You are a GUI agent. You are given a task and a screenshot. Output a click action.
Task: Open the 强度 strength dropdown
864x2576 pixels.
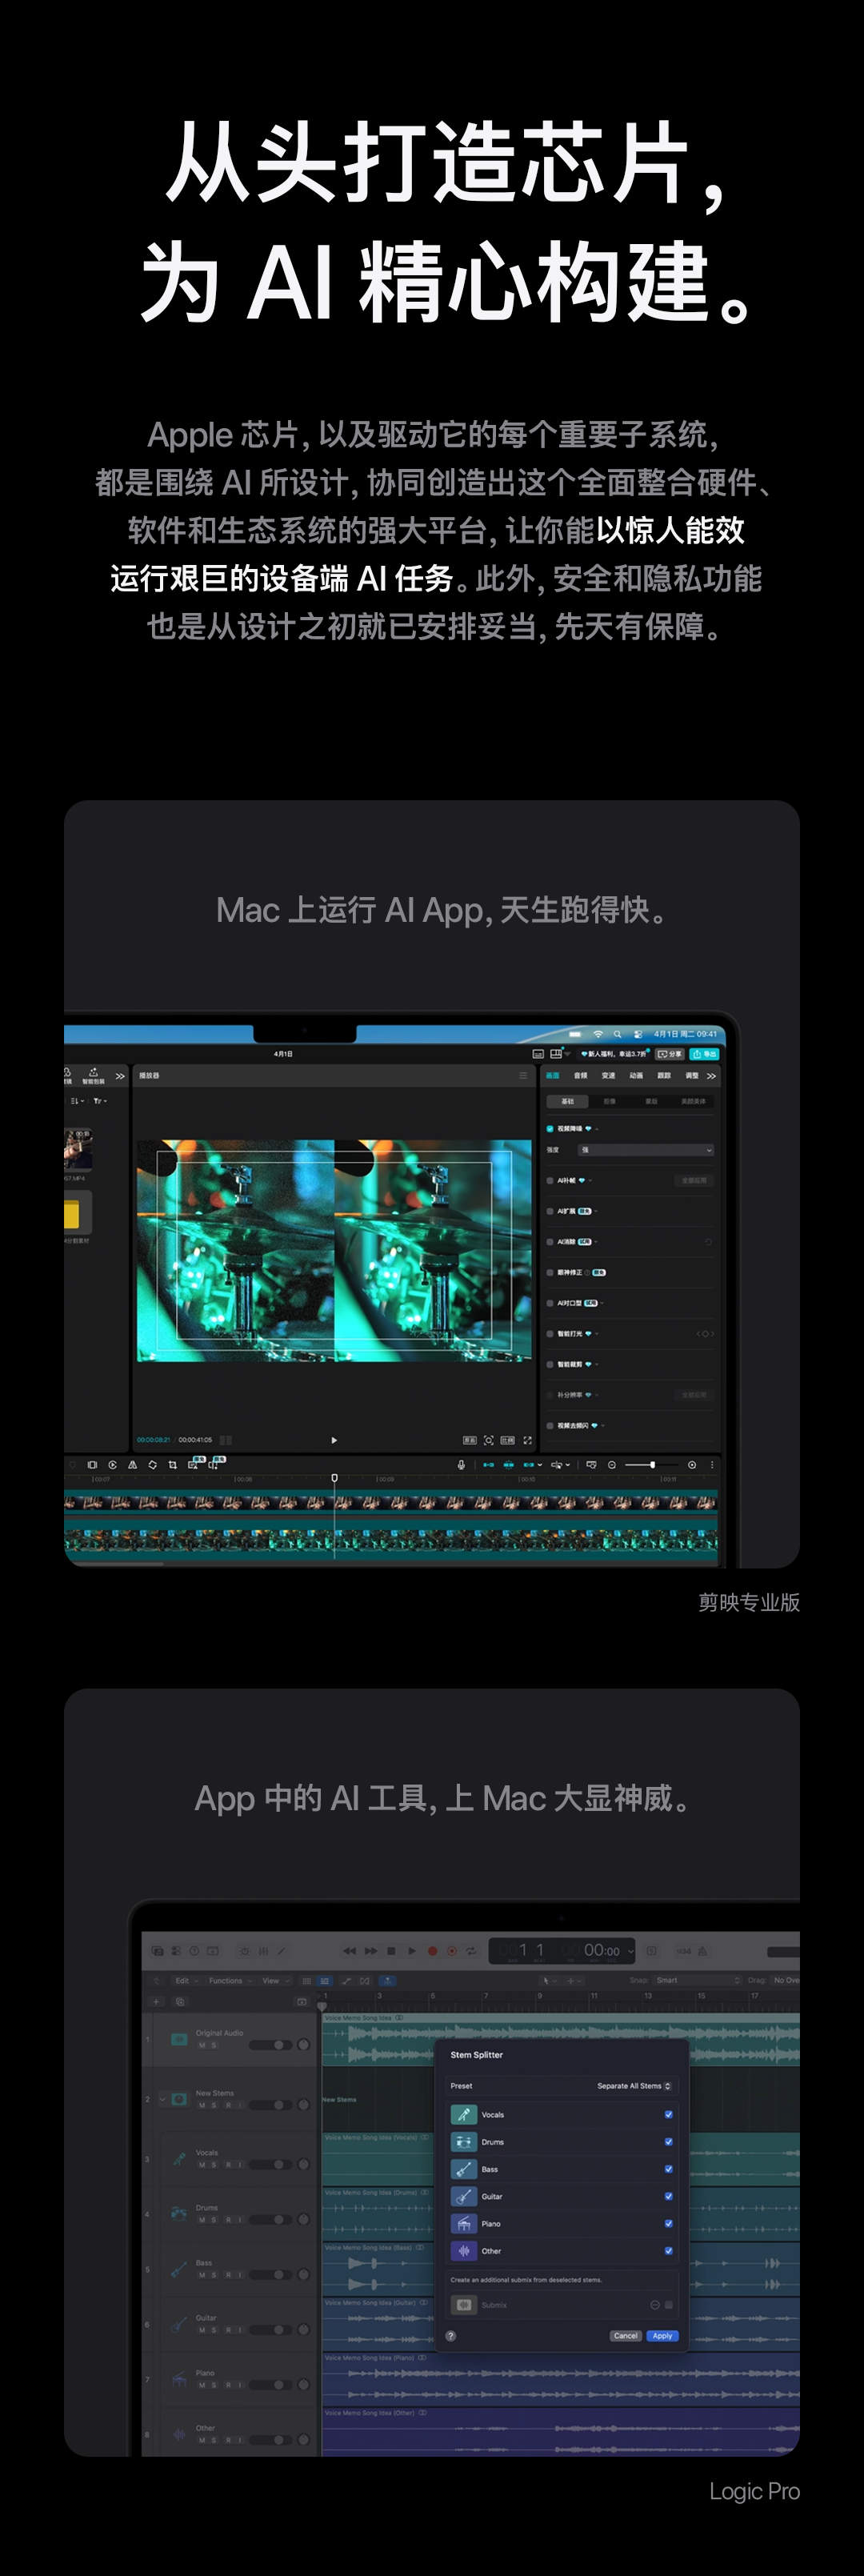[x=646, y=1150]
